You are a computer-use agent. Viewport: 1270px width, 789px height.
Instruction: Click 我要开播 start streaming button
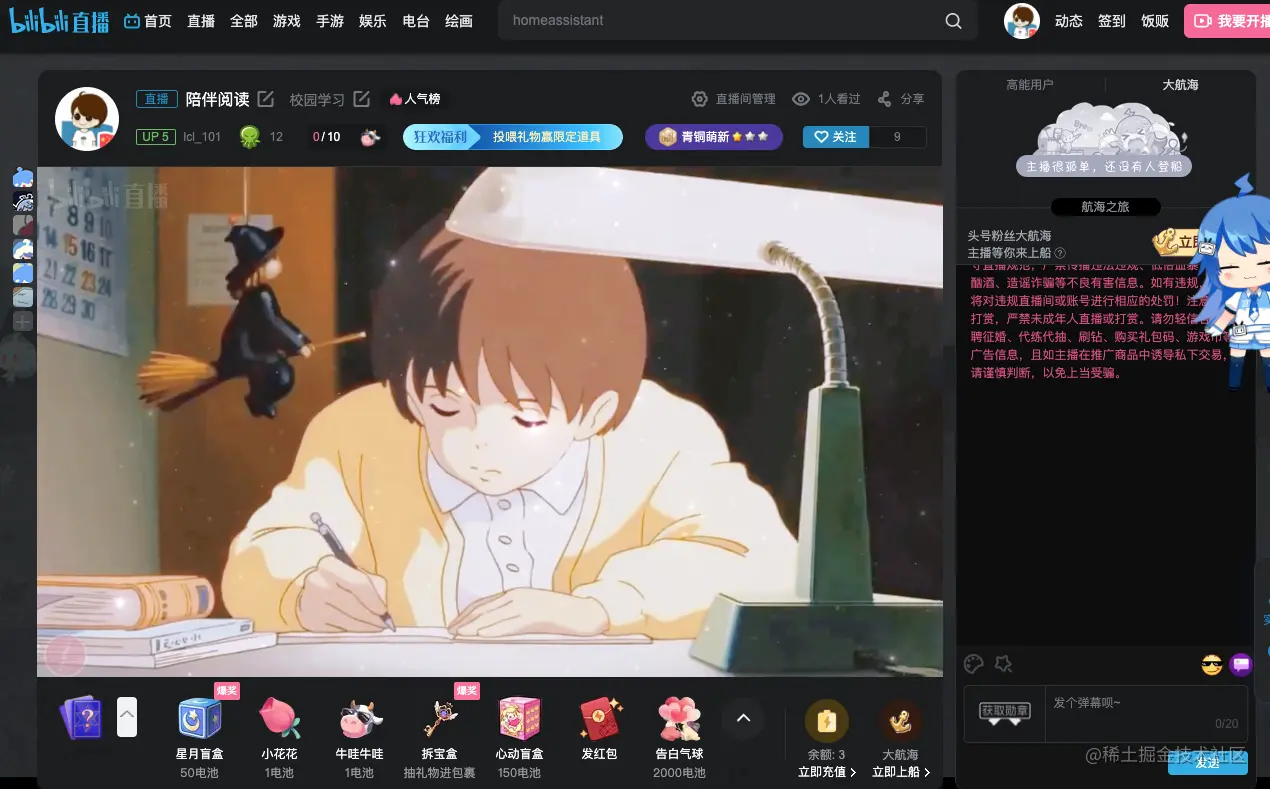click(1228, 21)
